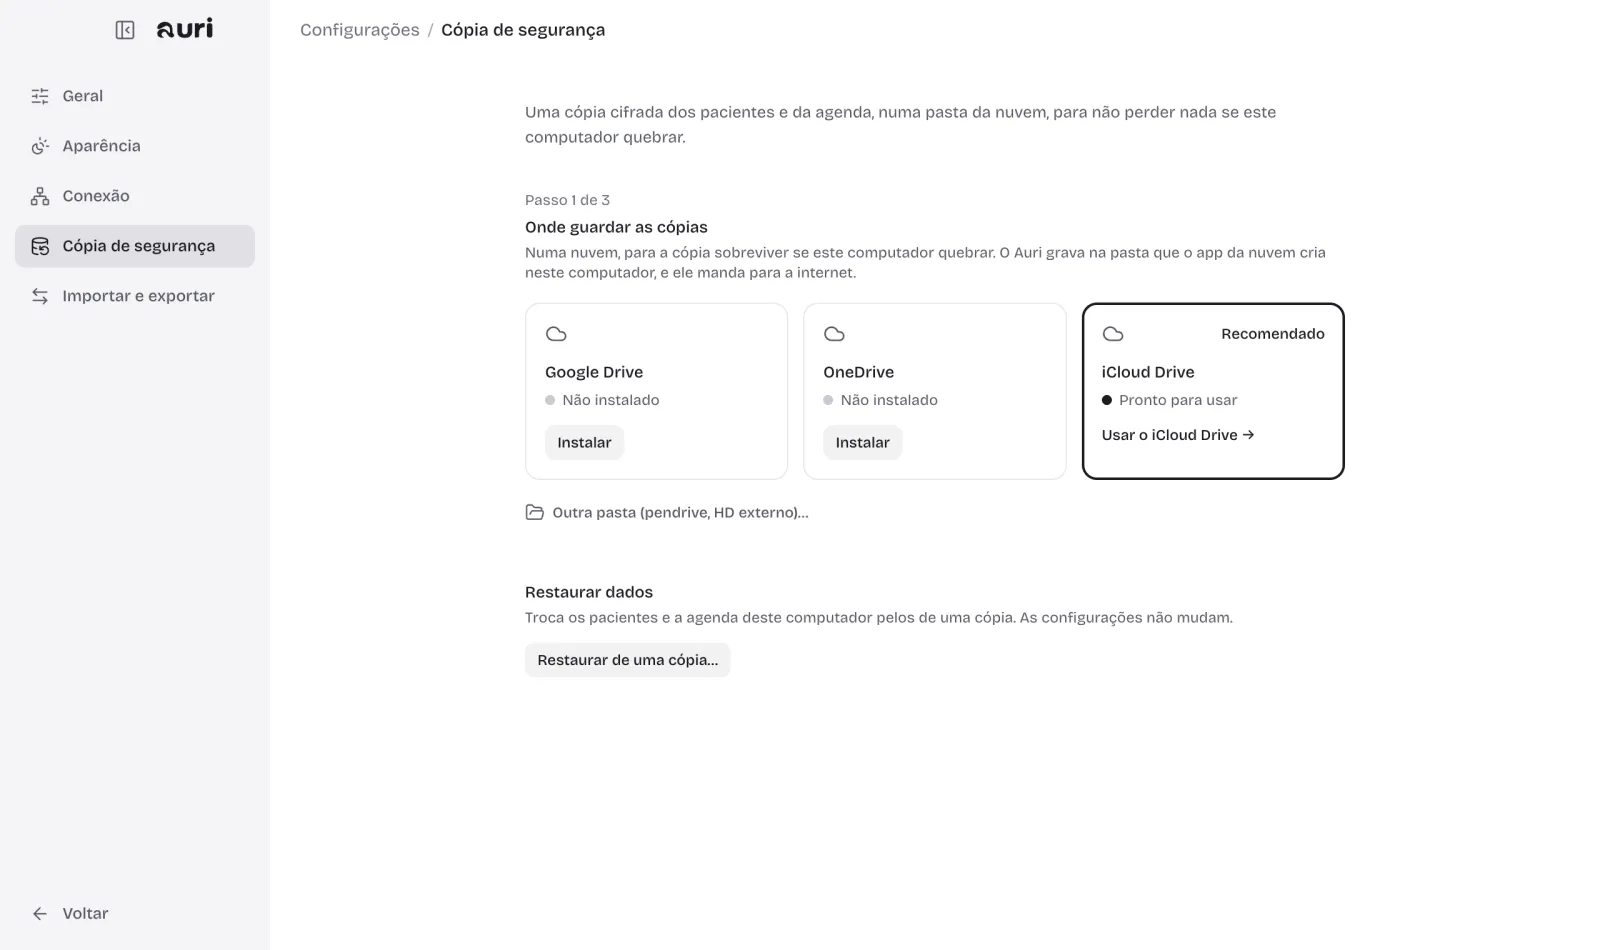Viewport: 1600px width, 950px height.
Task: Click the OneDrive card title
Action: [x=858, y=372]
